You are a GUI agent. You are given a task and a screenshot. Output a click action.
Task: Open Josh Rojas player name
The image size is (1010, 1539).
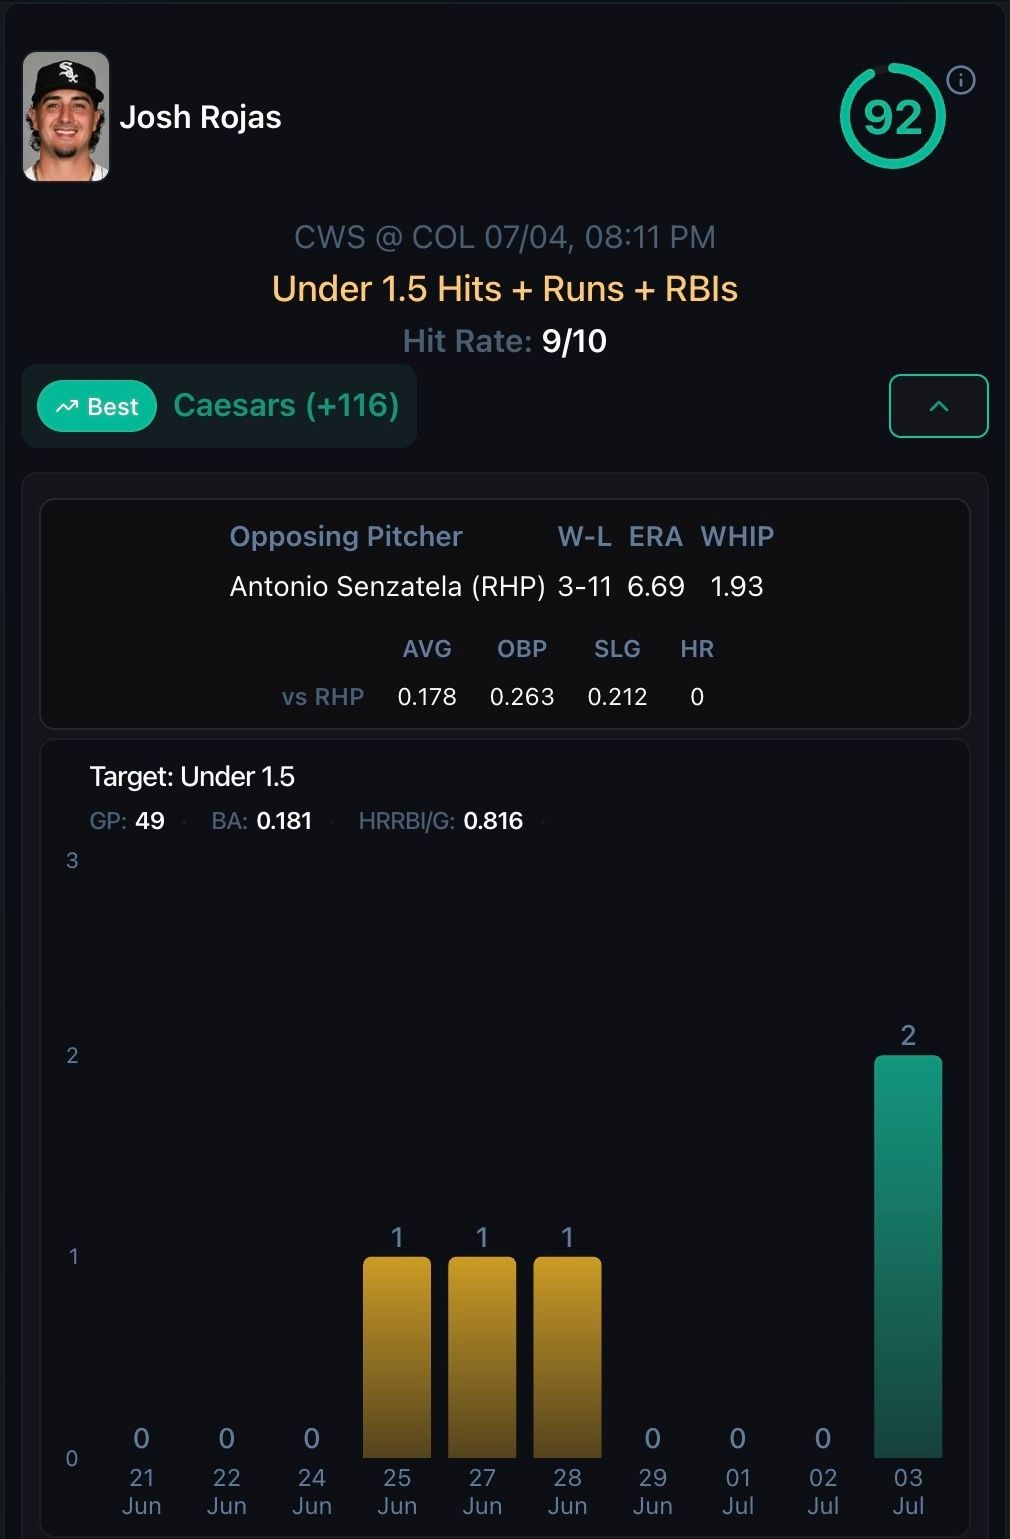pyautogui.click(x=200, y=117)
